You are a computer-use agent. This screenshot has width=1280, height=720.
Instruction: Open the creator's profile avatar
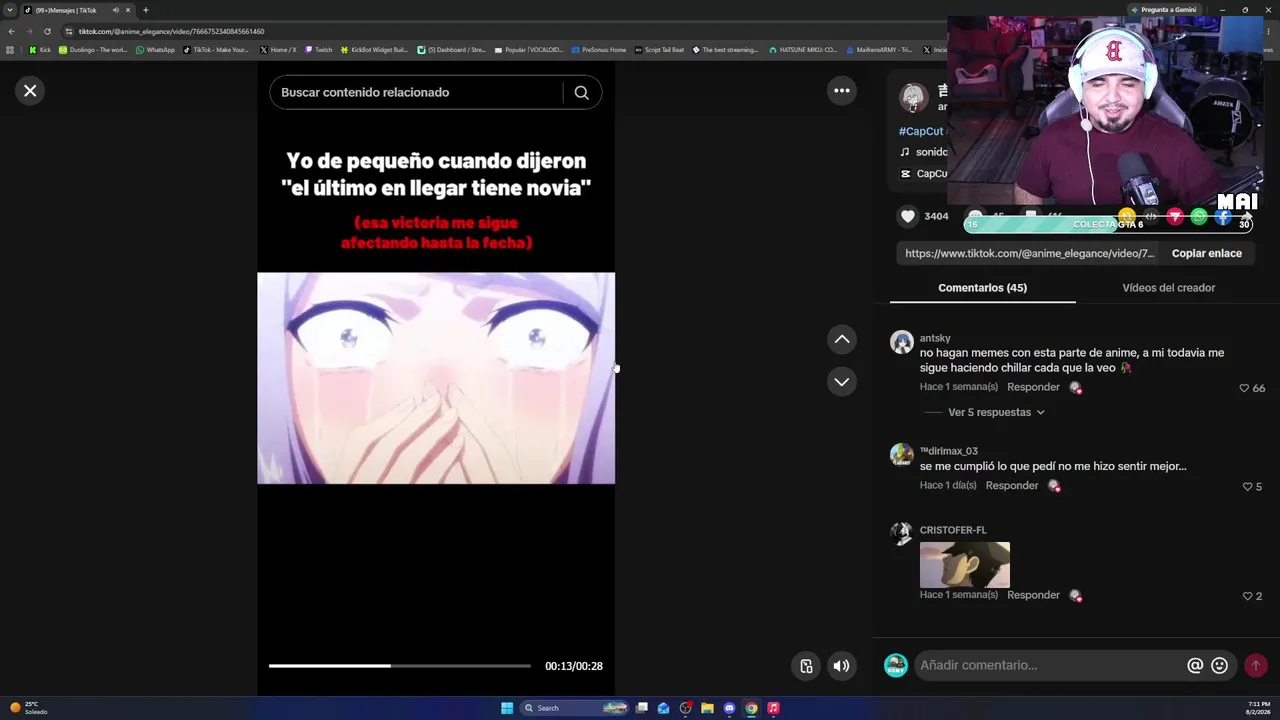click(x=913, y=98)
